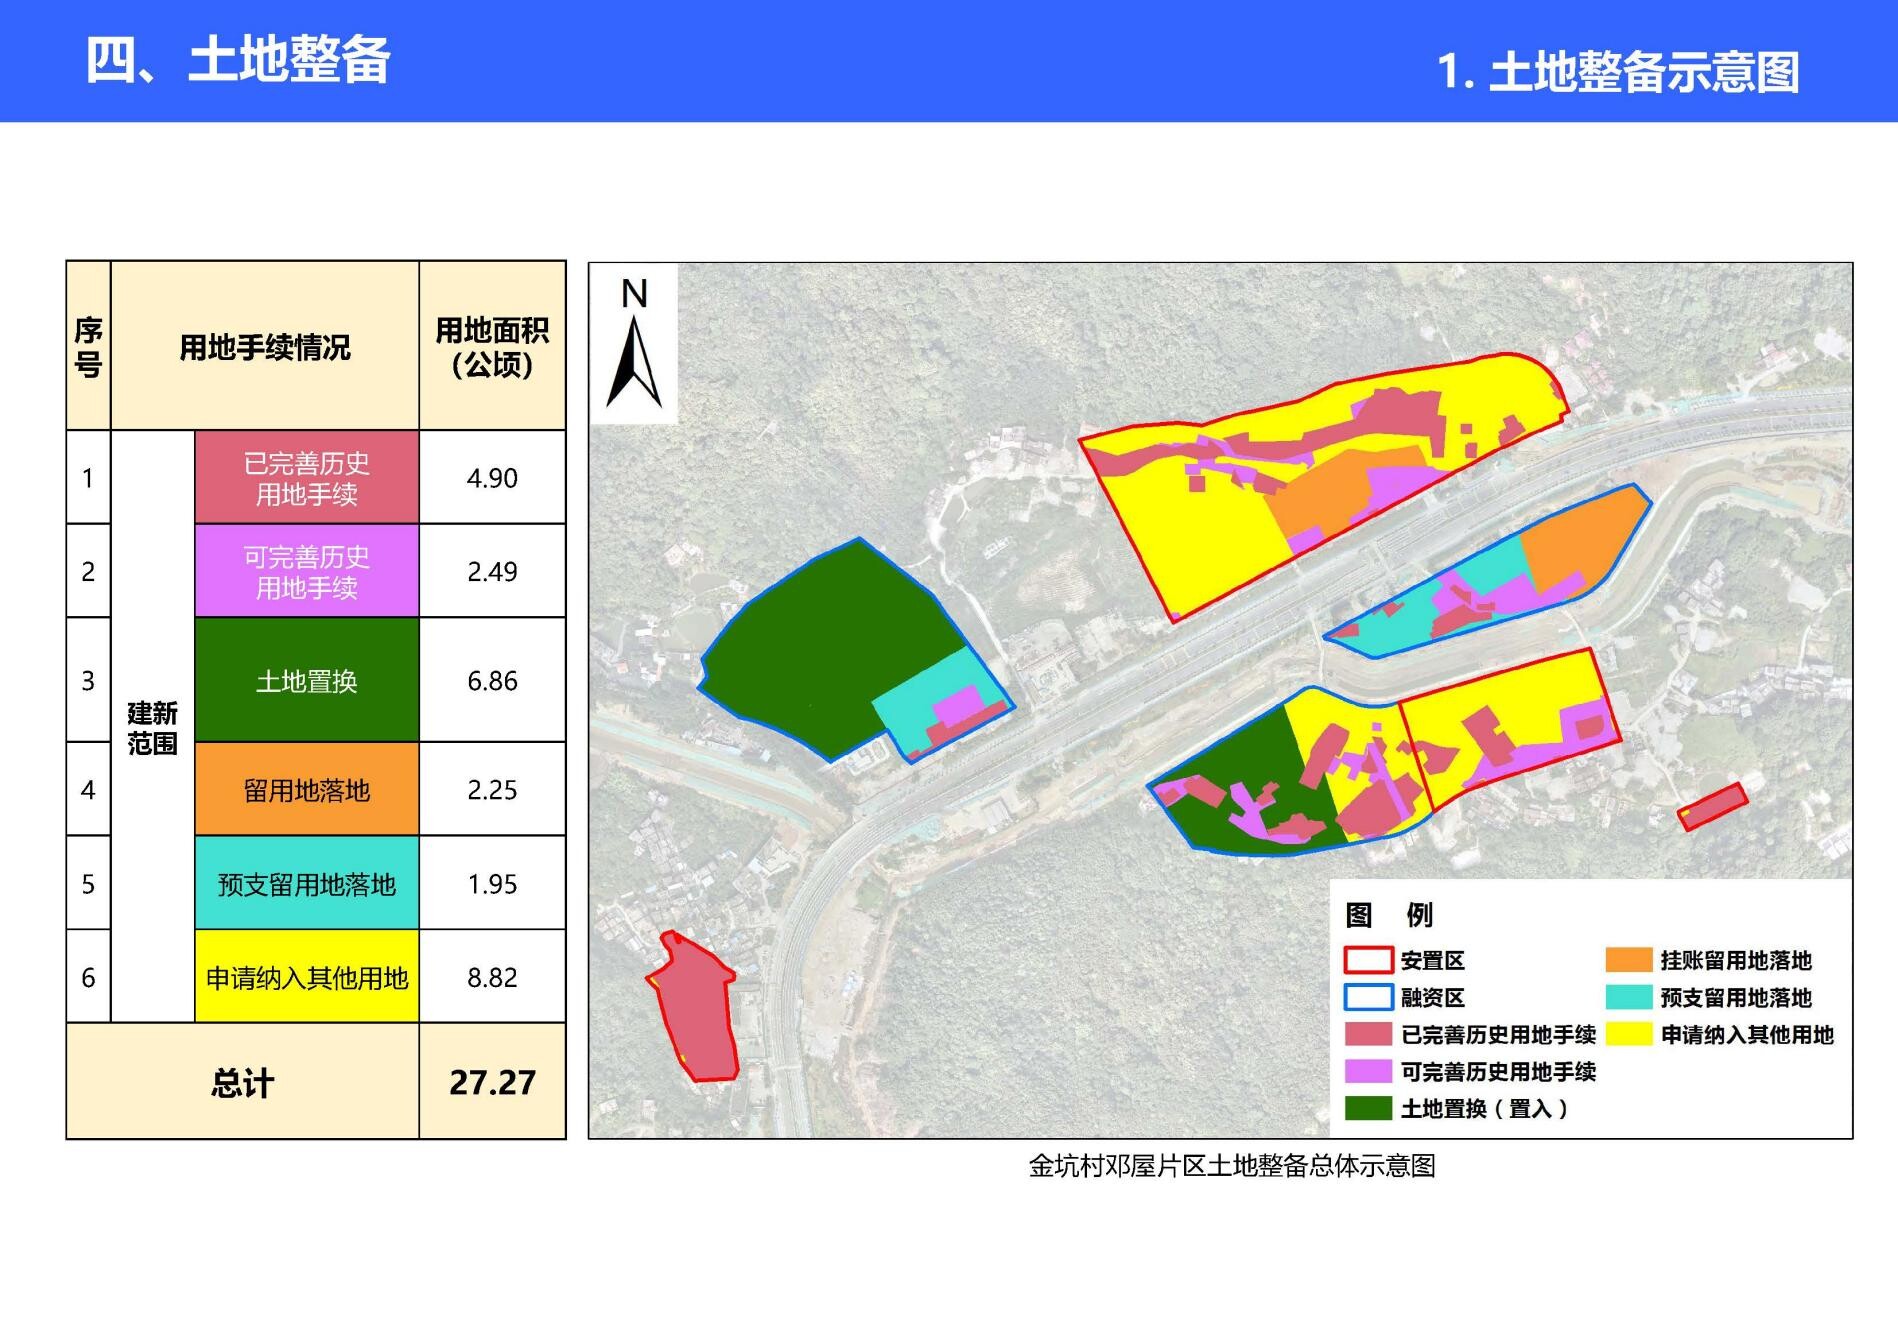Click the magenta 可完善历史用地手续 legend swatch
1898x1343 pixels.
click(1368, 1071)
